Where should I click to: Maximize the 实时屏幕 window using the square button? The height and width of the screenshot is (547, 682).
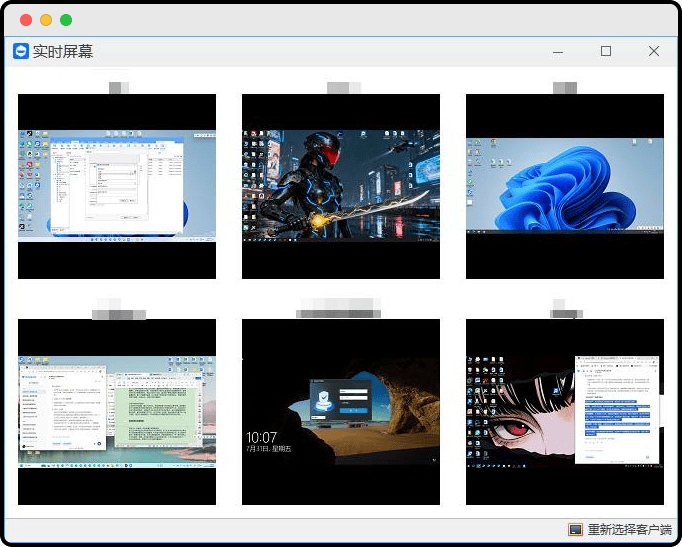pos(605,51)
